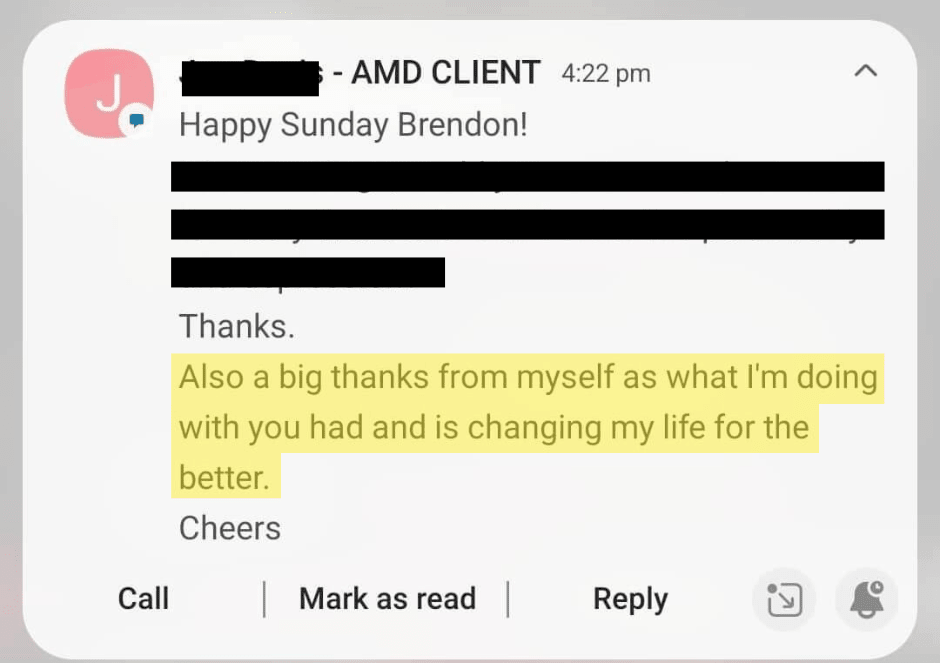Tap the Cheers sign-off line
The height and width of the screenshot is (663, 940).
pyautogui.click(x=230, y=528)
